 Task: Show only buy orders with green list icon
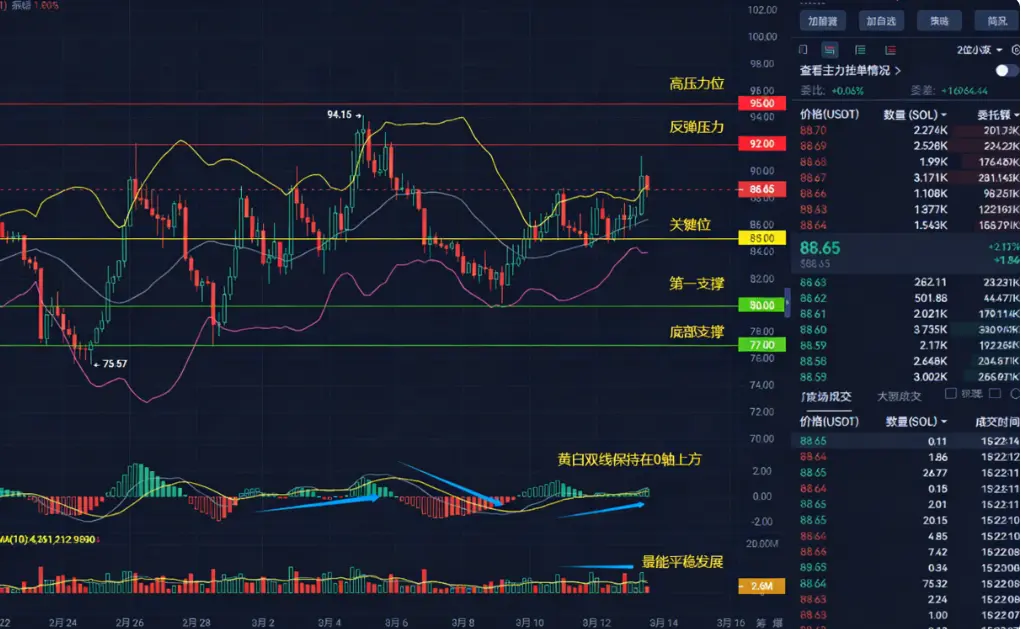[860, 49]
